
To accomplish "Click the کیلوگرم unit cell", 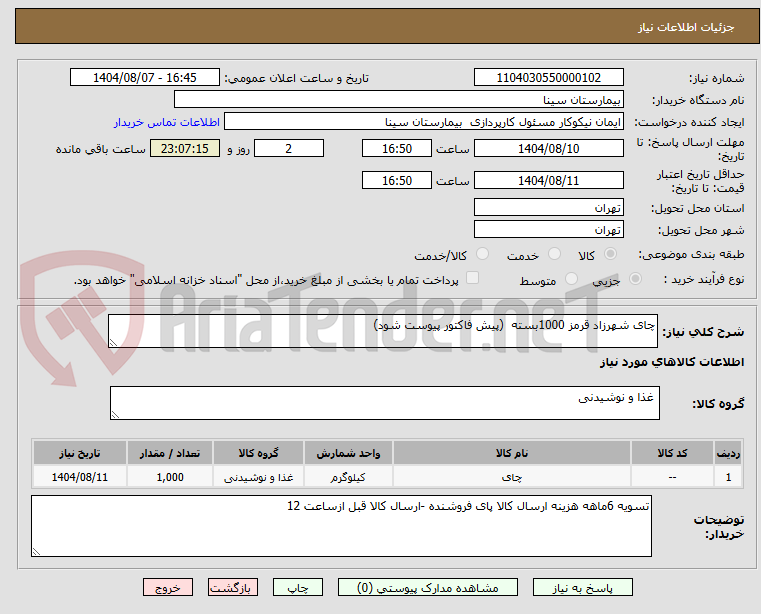I will click(348, 477).
